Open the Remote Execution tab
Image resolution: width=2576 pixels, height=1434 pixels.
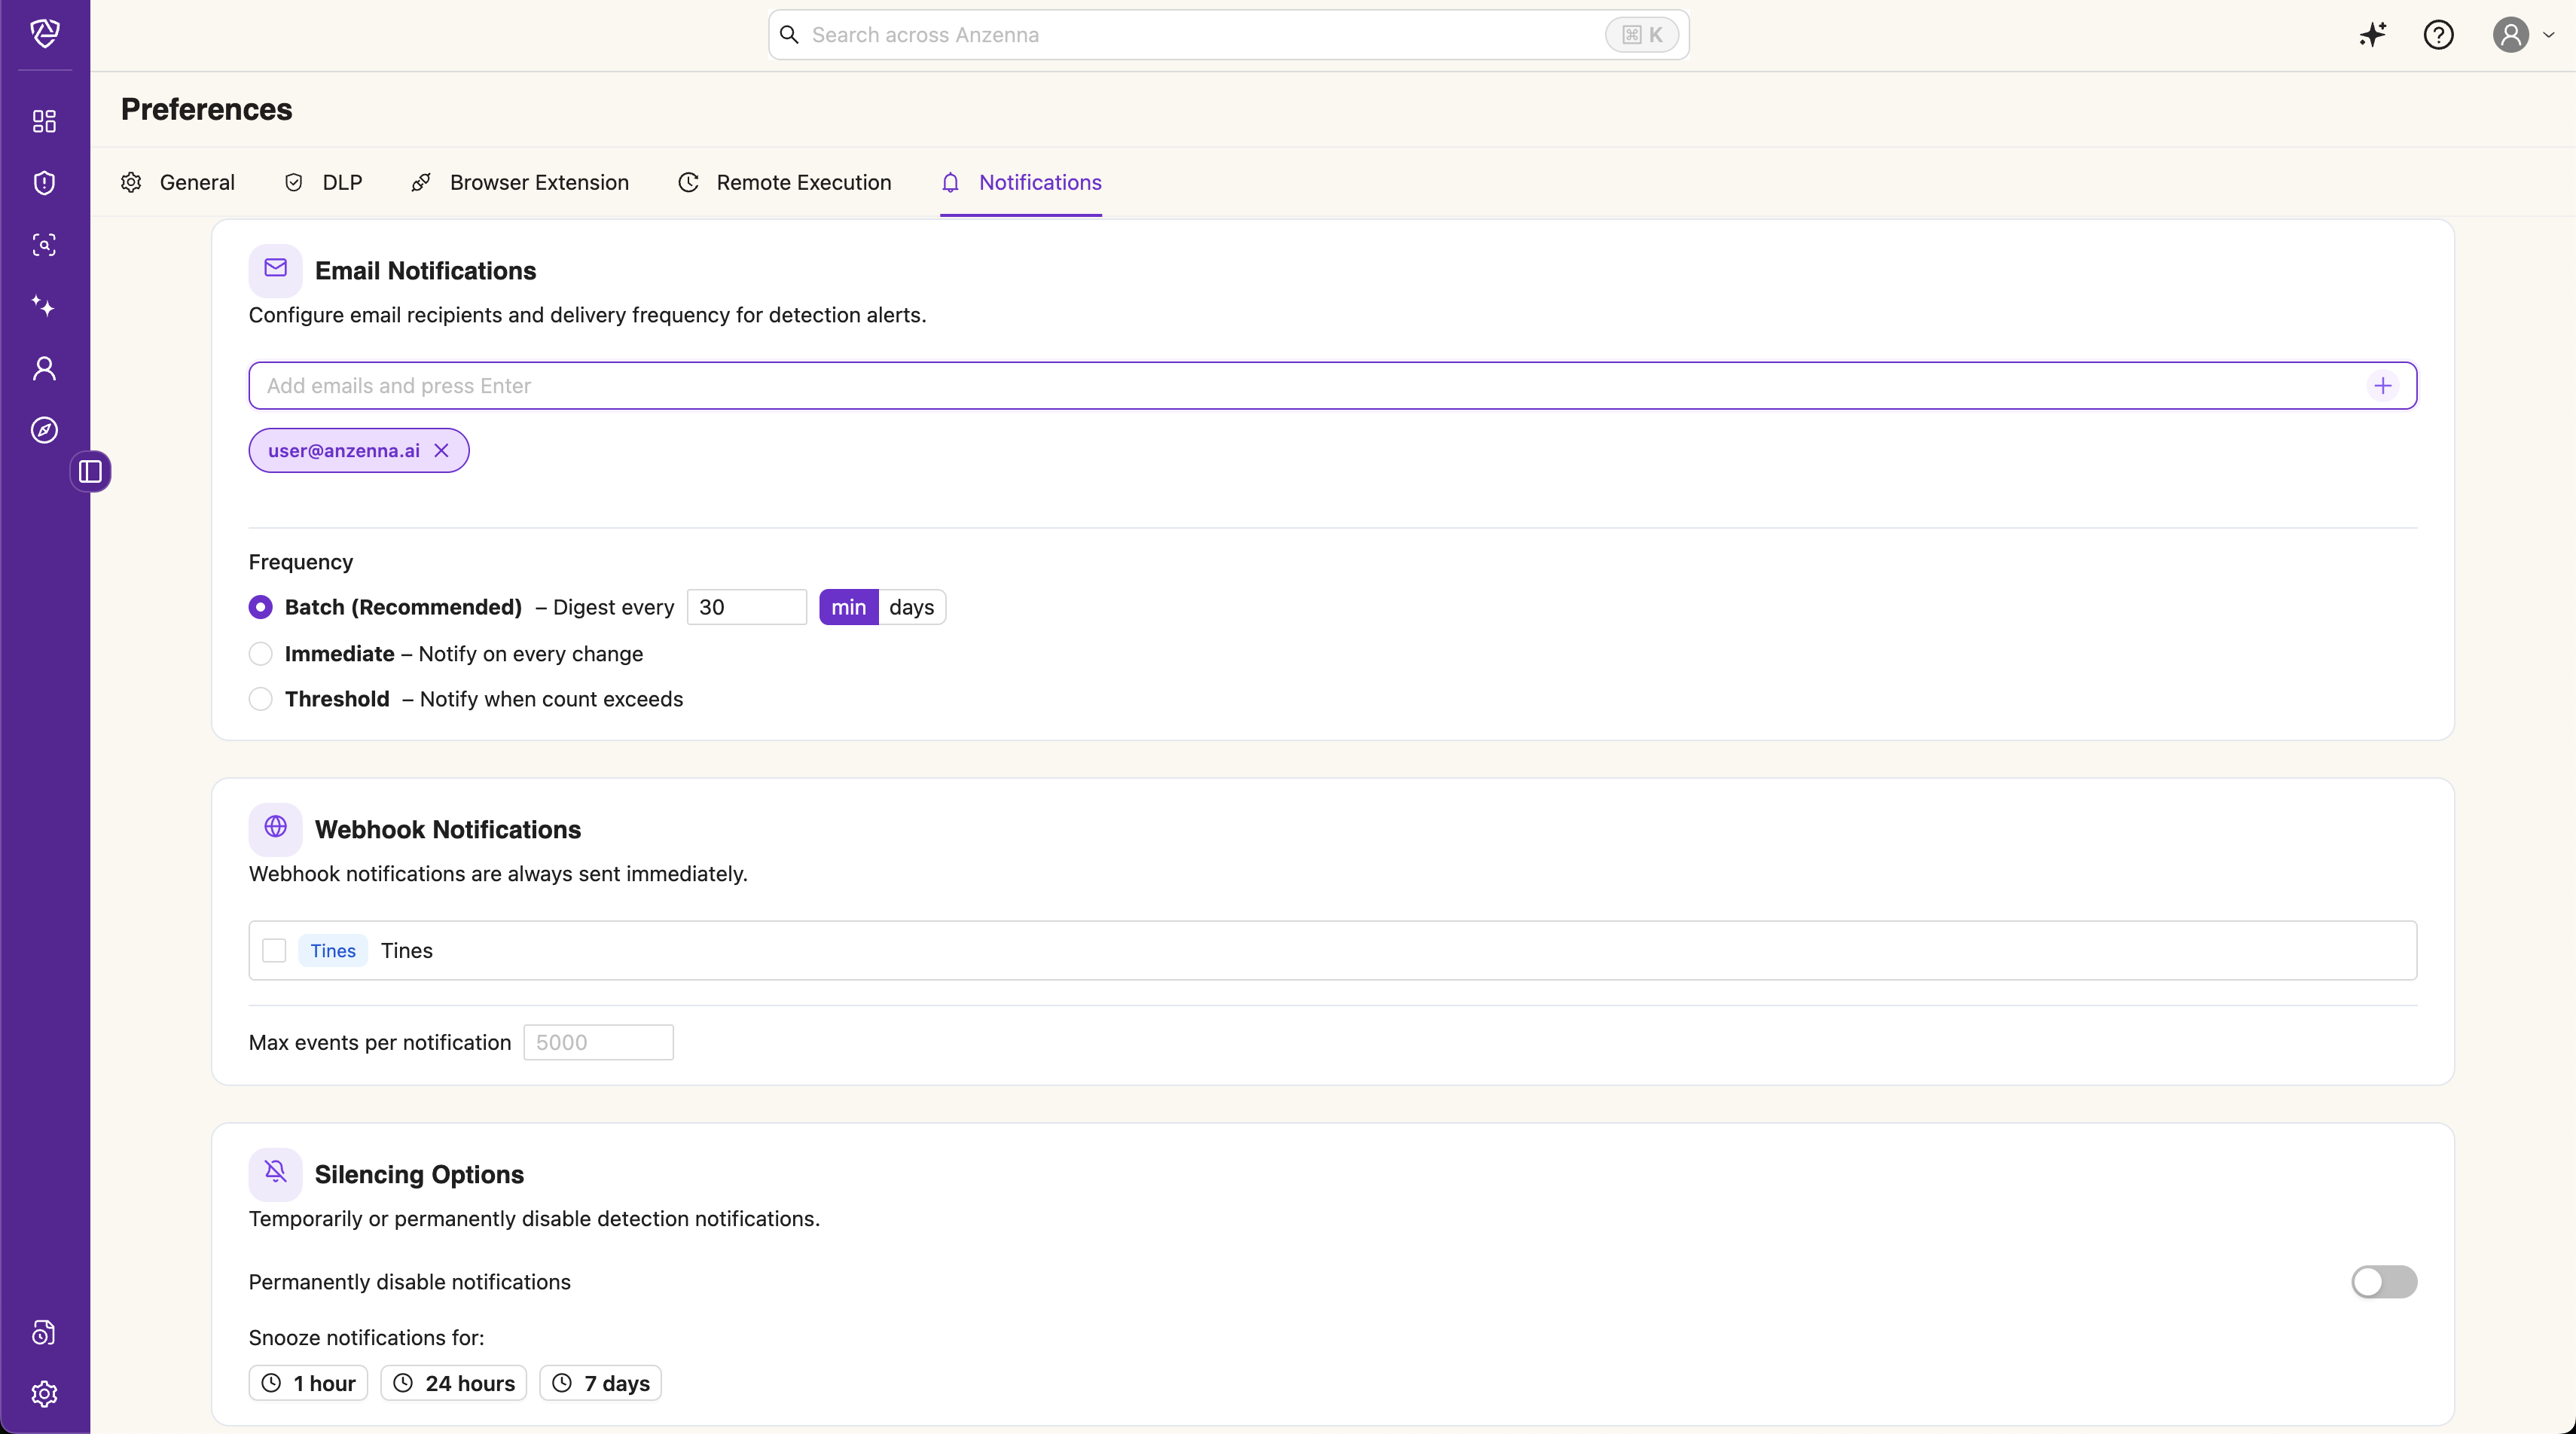(785, 182)
